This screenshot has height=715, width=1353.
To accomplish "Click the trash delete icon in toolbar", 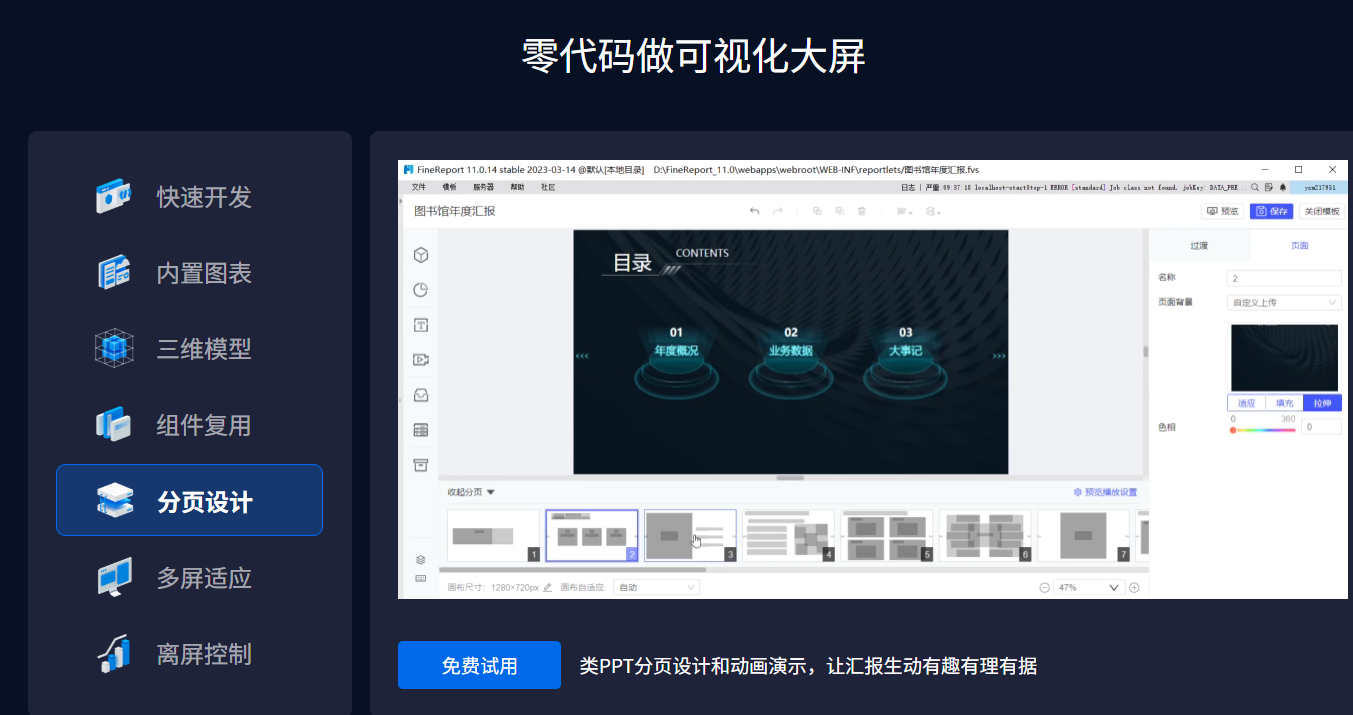I will tap(861, 211).
